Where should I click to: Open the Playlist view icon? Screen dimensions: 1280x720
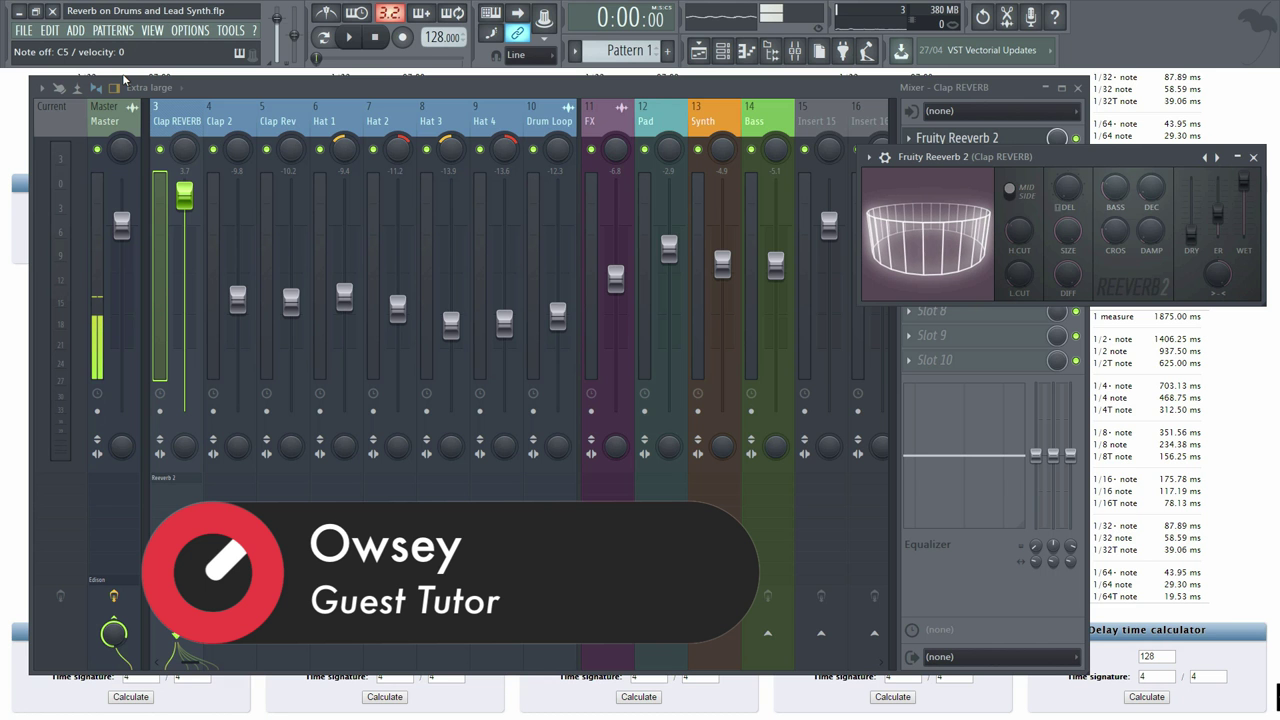pyautogui.click(x=698, y=51)
